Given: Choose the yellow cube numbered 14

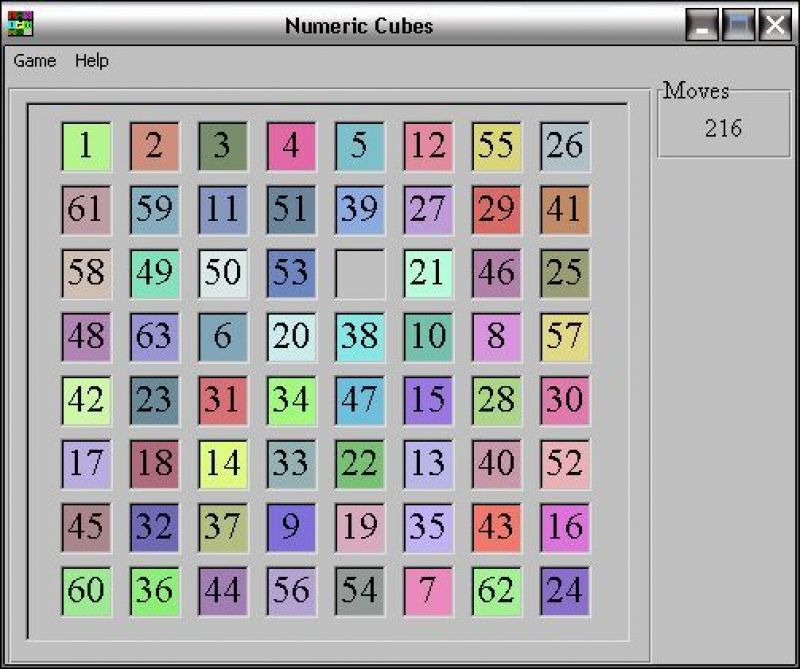Looking at the screenshot, I should (x=223, y=465).
